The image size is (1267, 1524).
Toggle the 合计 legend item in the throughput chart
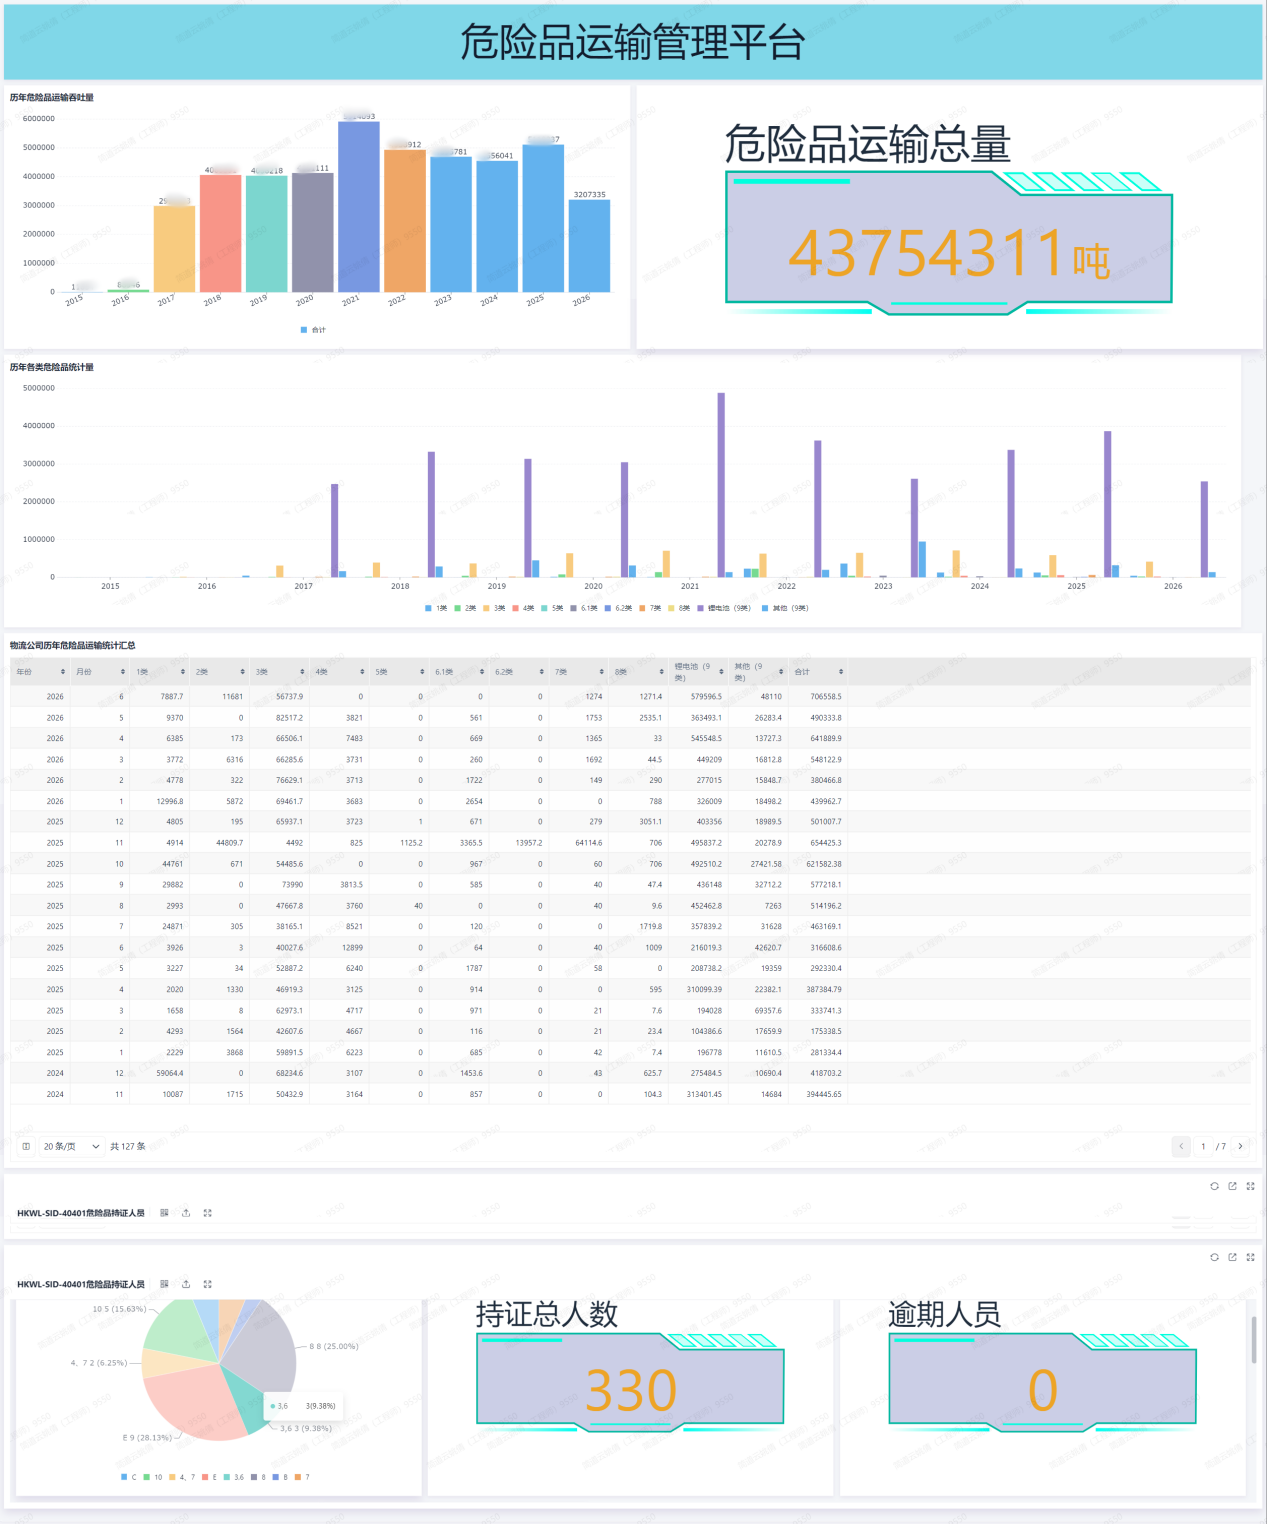click(313, 329)
